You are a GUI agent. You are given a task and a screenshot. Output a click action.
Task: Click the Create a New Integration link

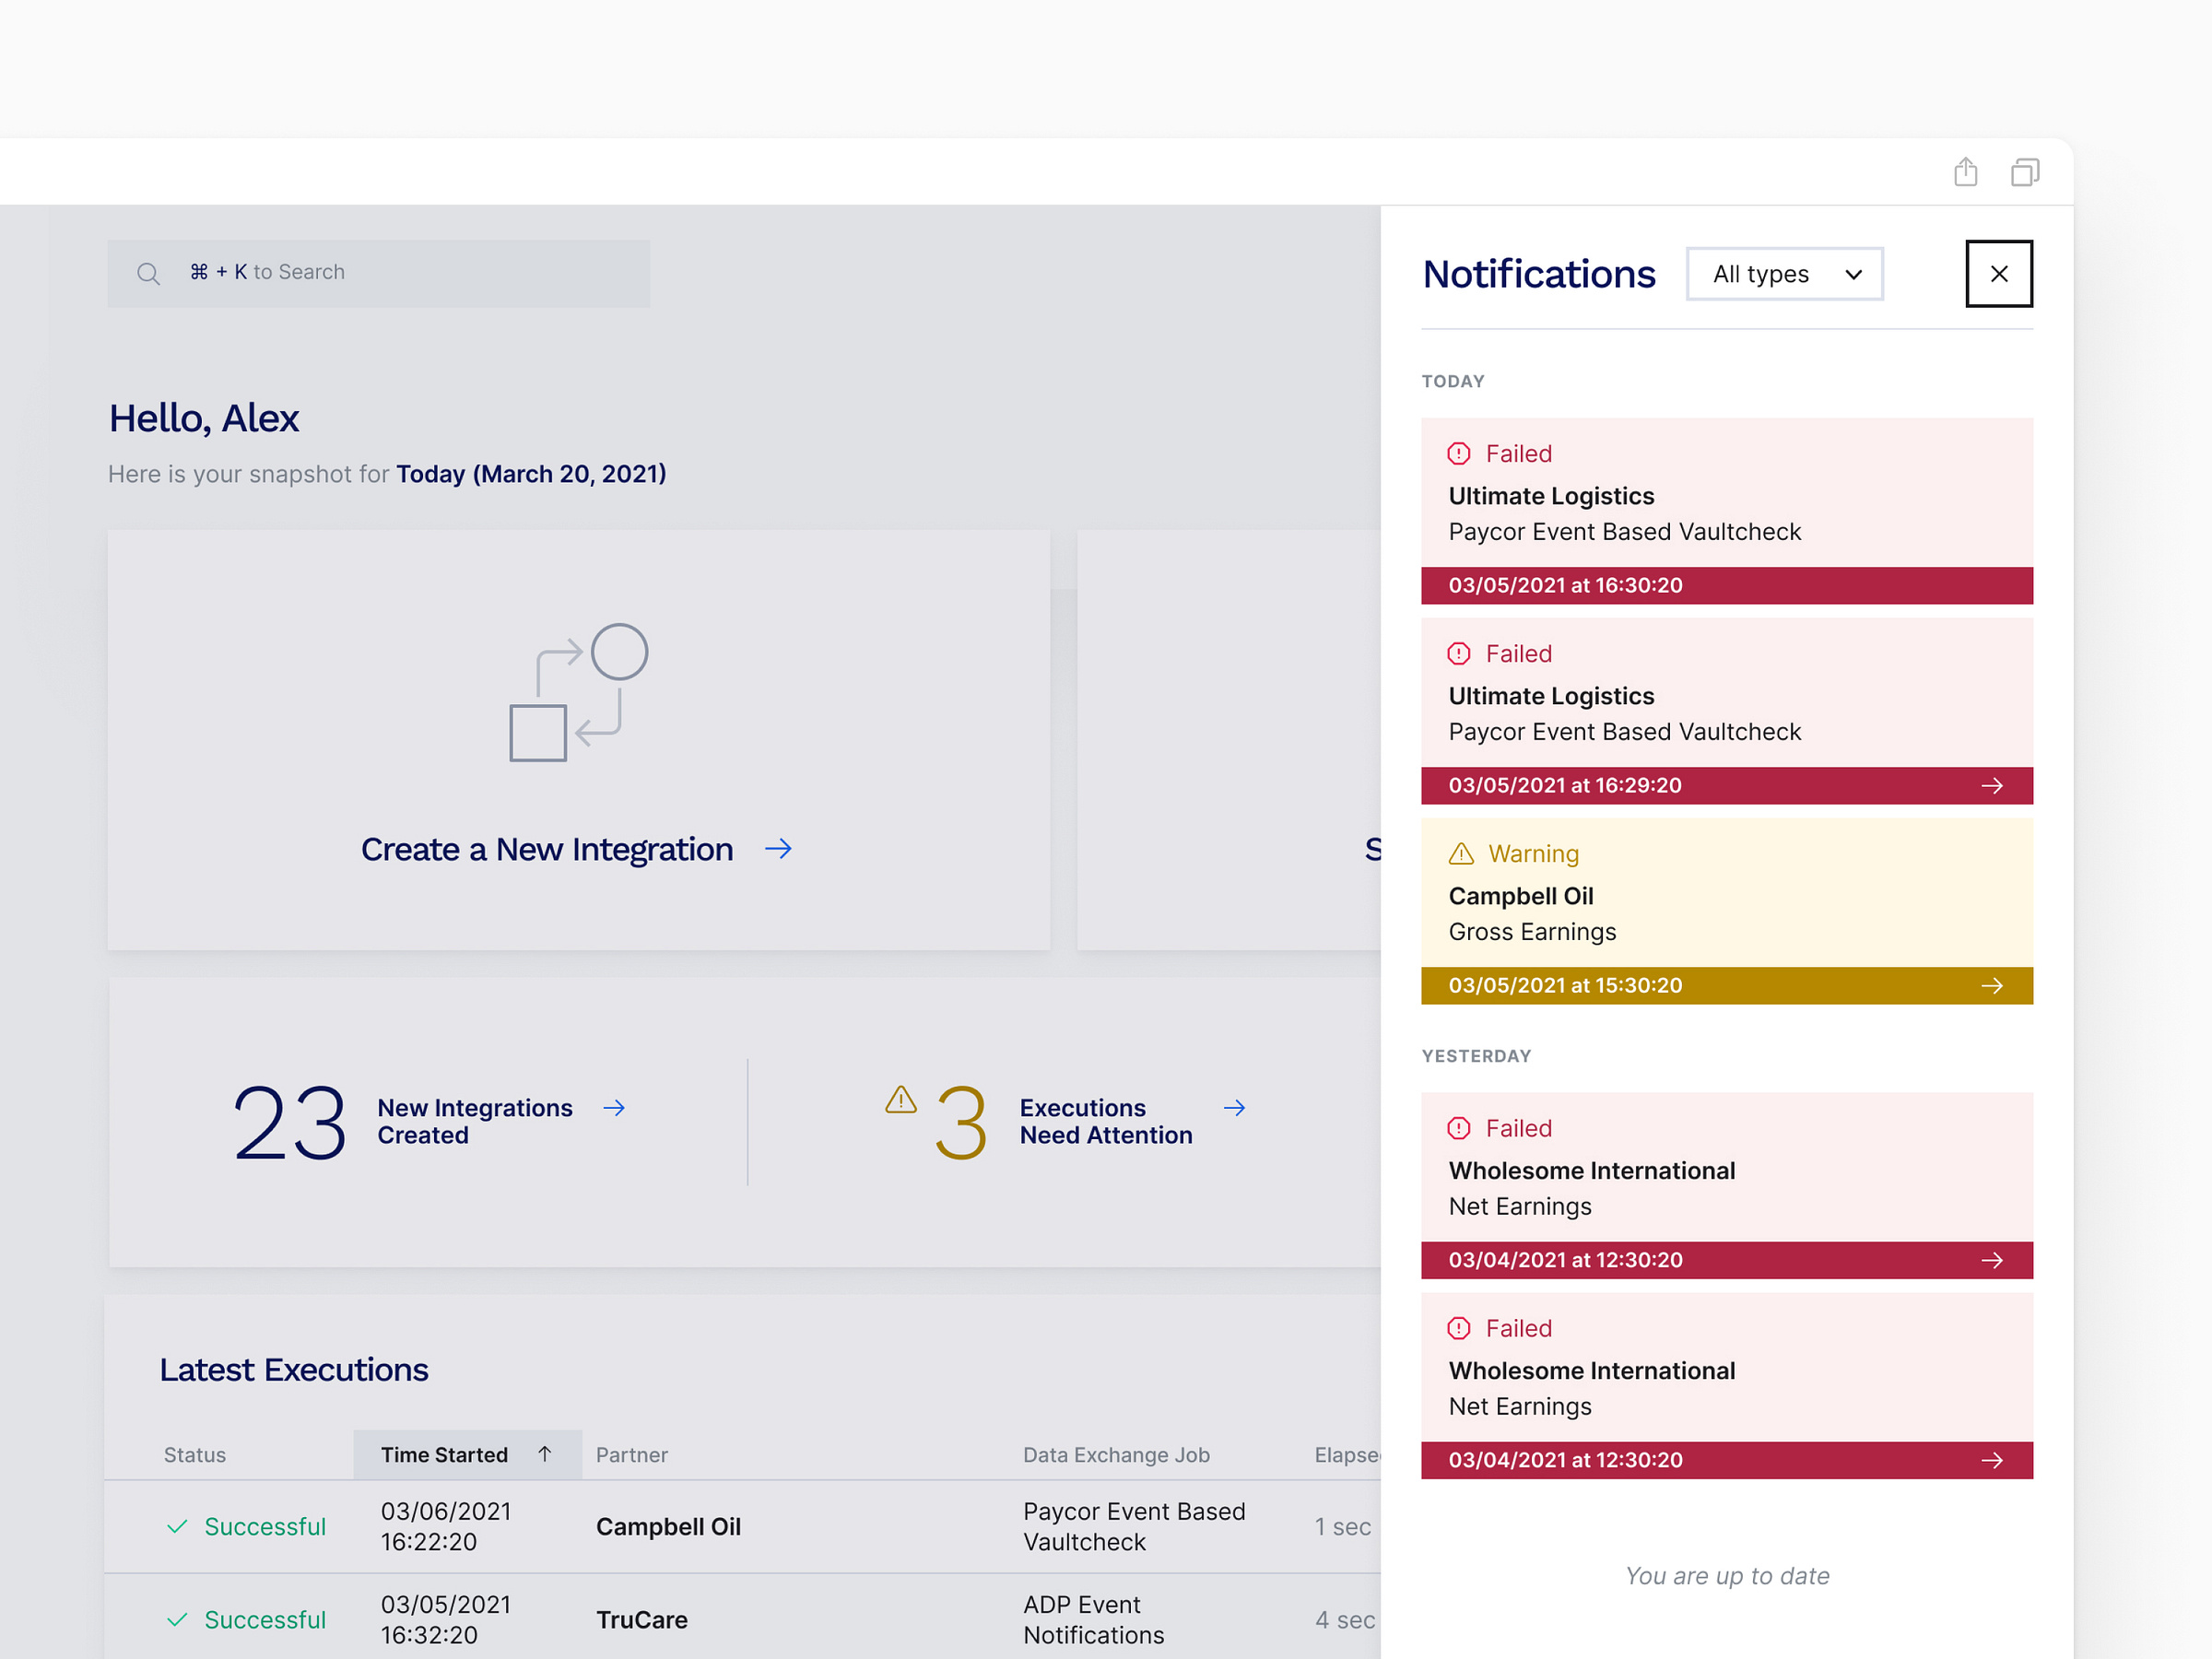tap(547, 849)
